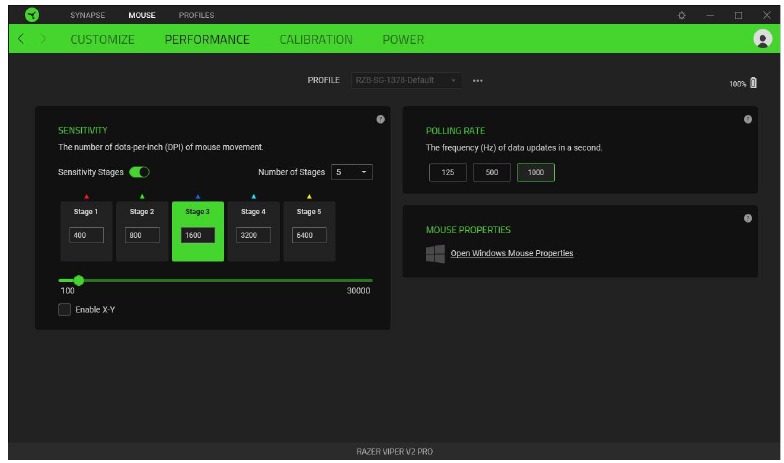Open help for Sensitivity panel

tap(380, 119)
